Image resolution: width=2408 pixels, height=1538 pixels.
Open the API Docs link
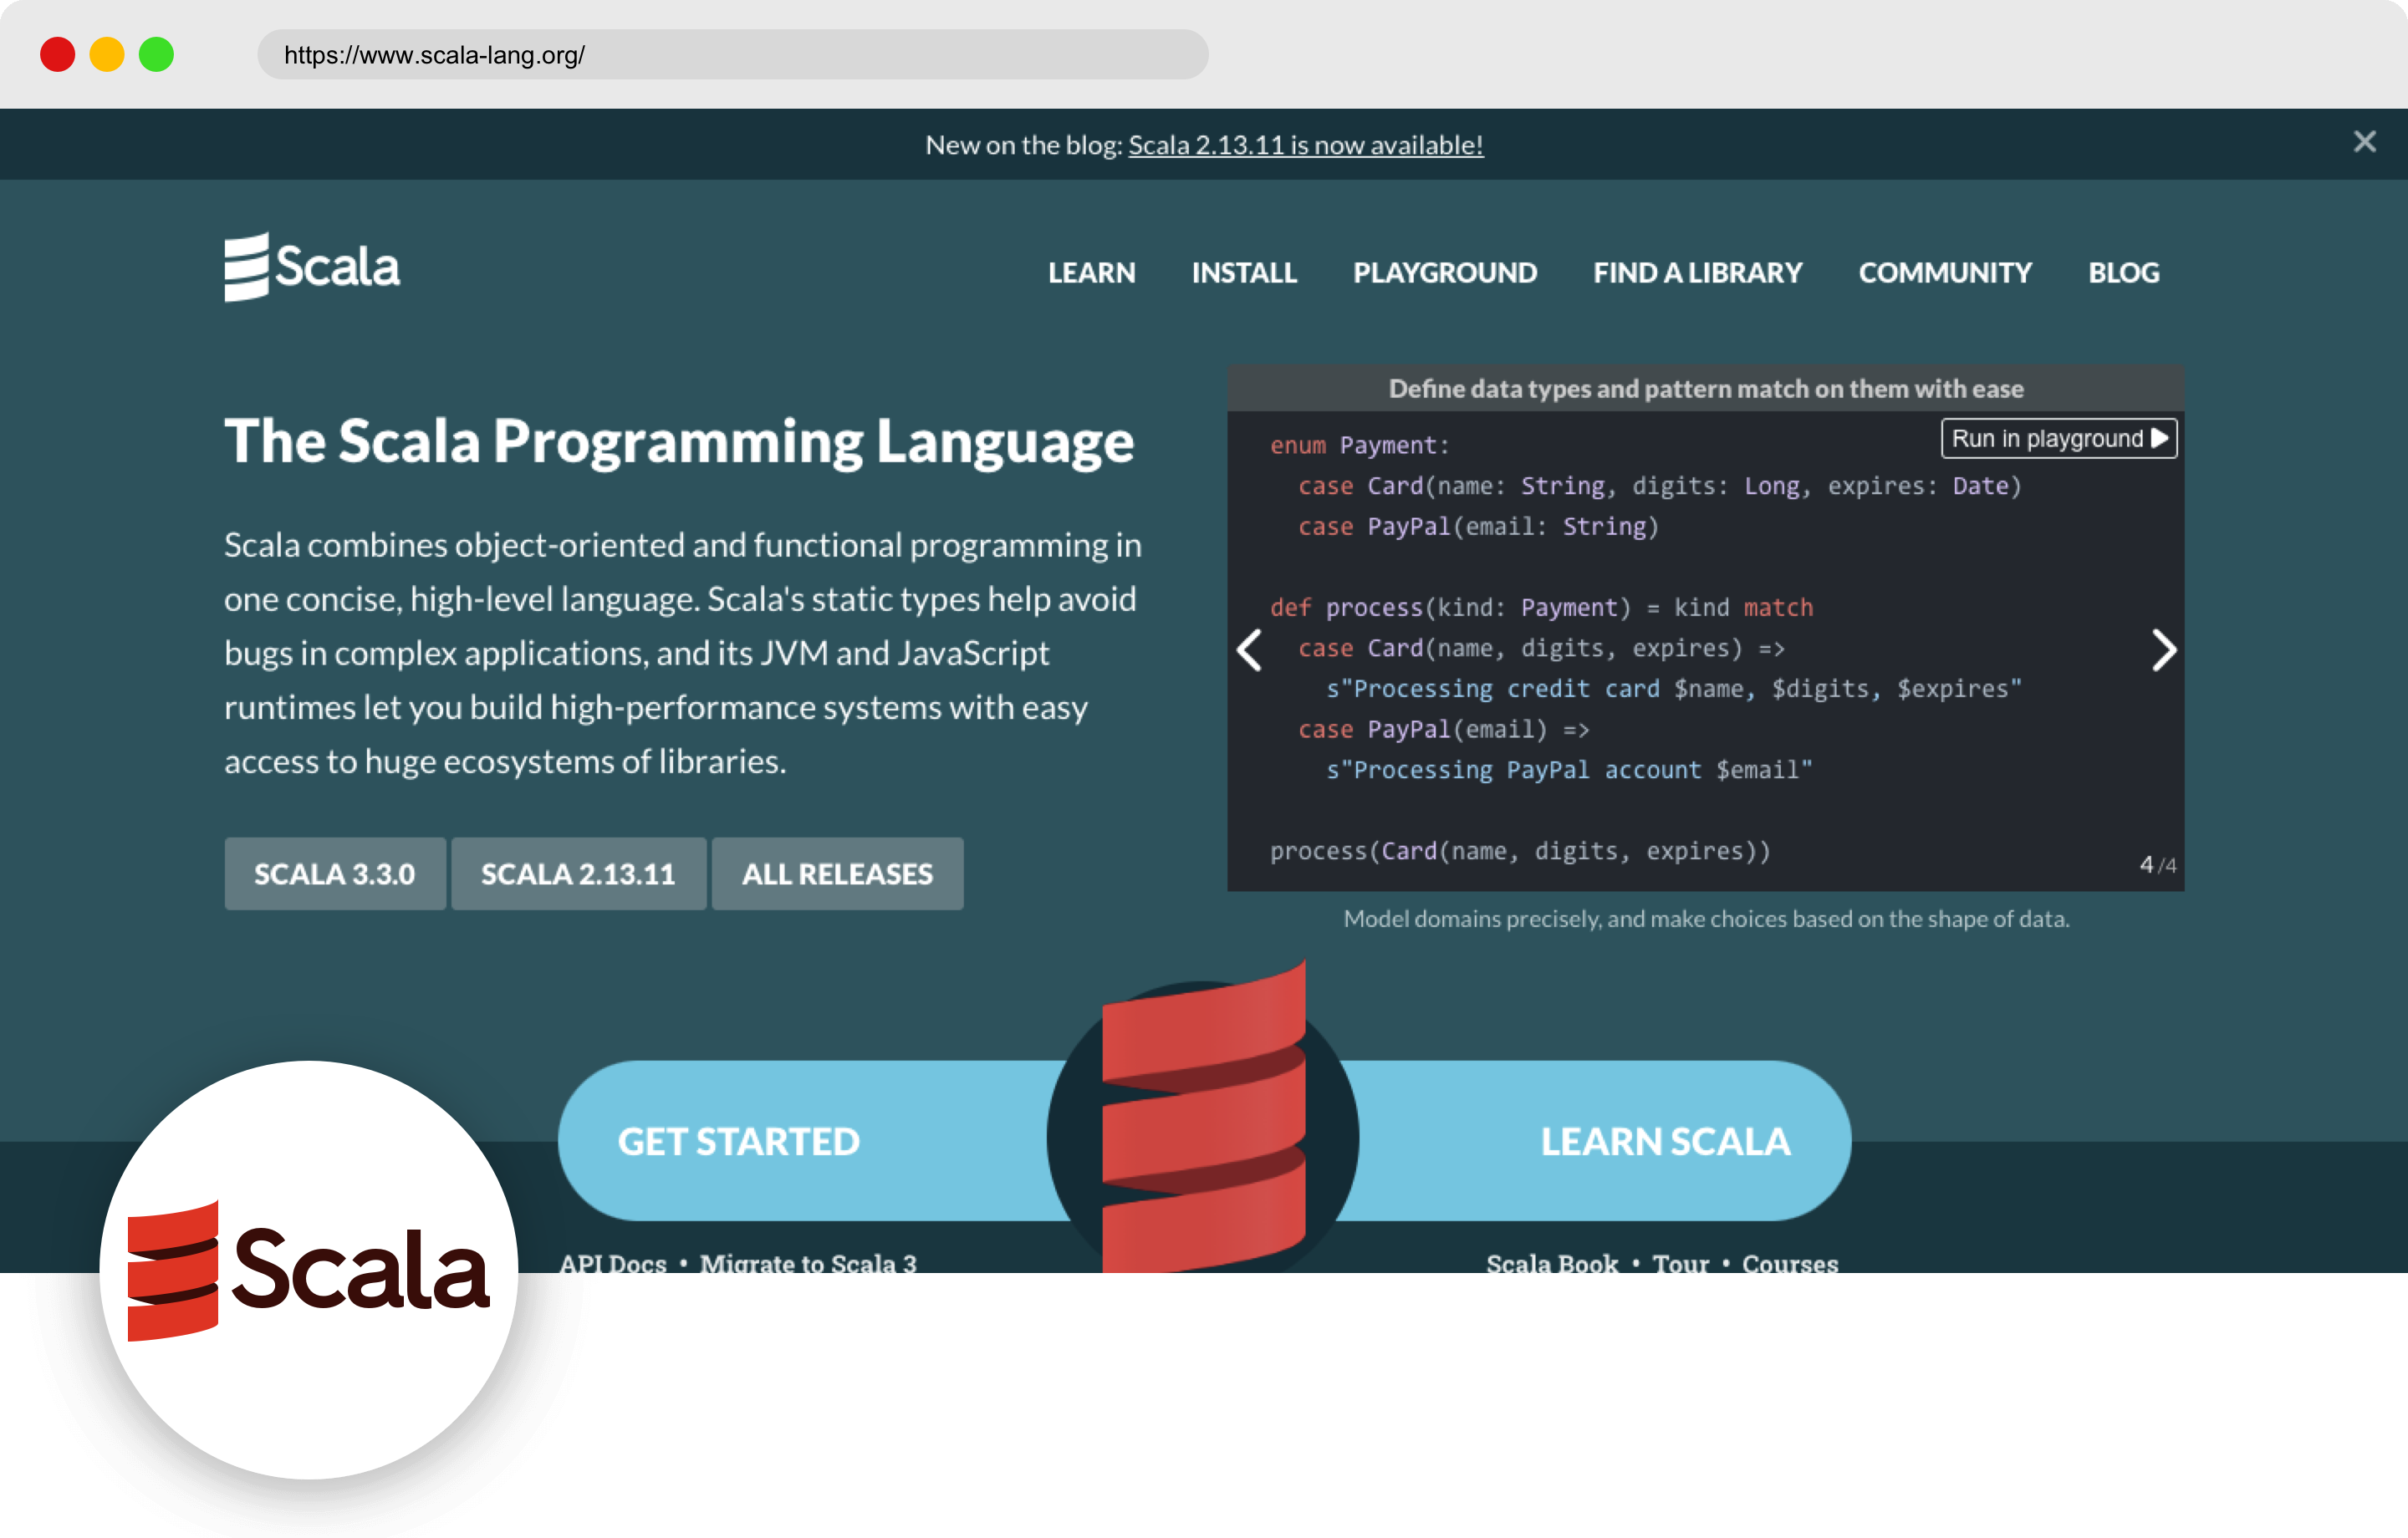click(x=613, y=1263)
